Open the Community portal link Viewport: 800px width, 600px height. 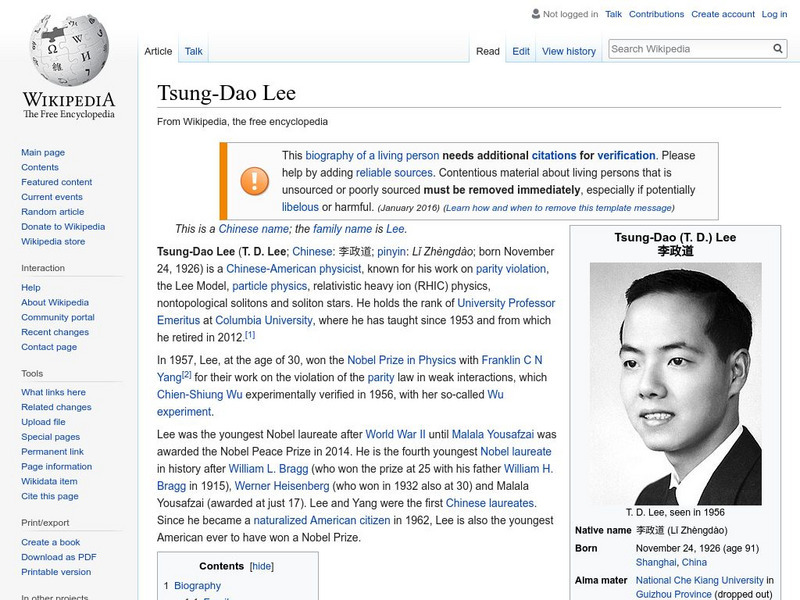(x=58, y=317)
